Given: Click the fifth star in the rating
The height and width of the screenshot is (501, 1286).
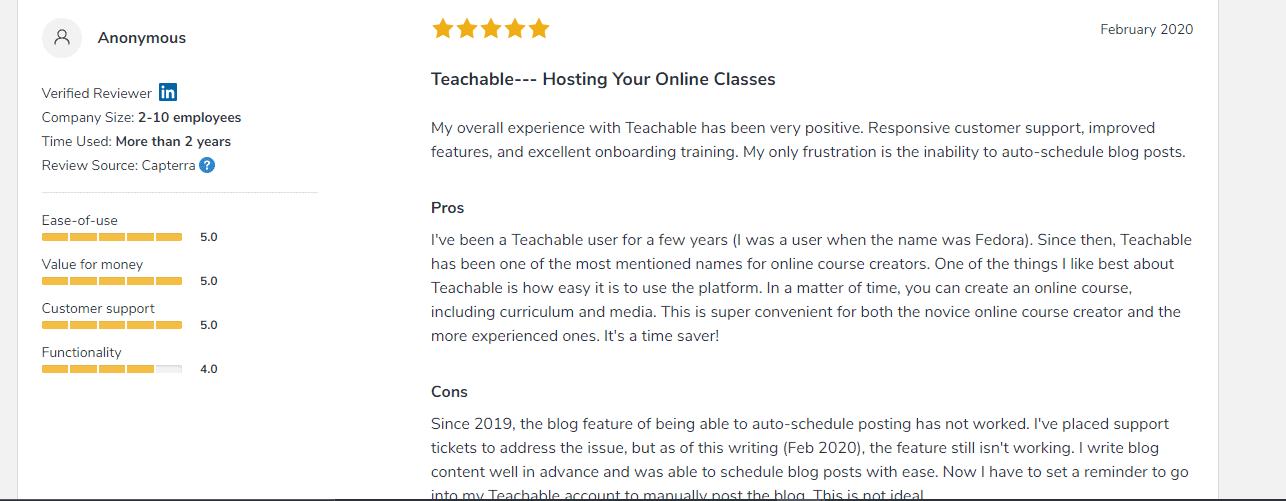Looking at the screenshot, I should point(539,29).
